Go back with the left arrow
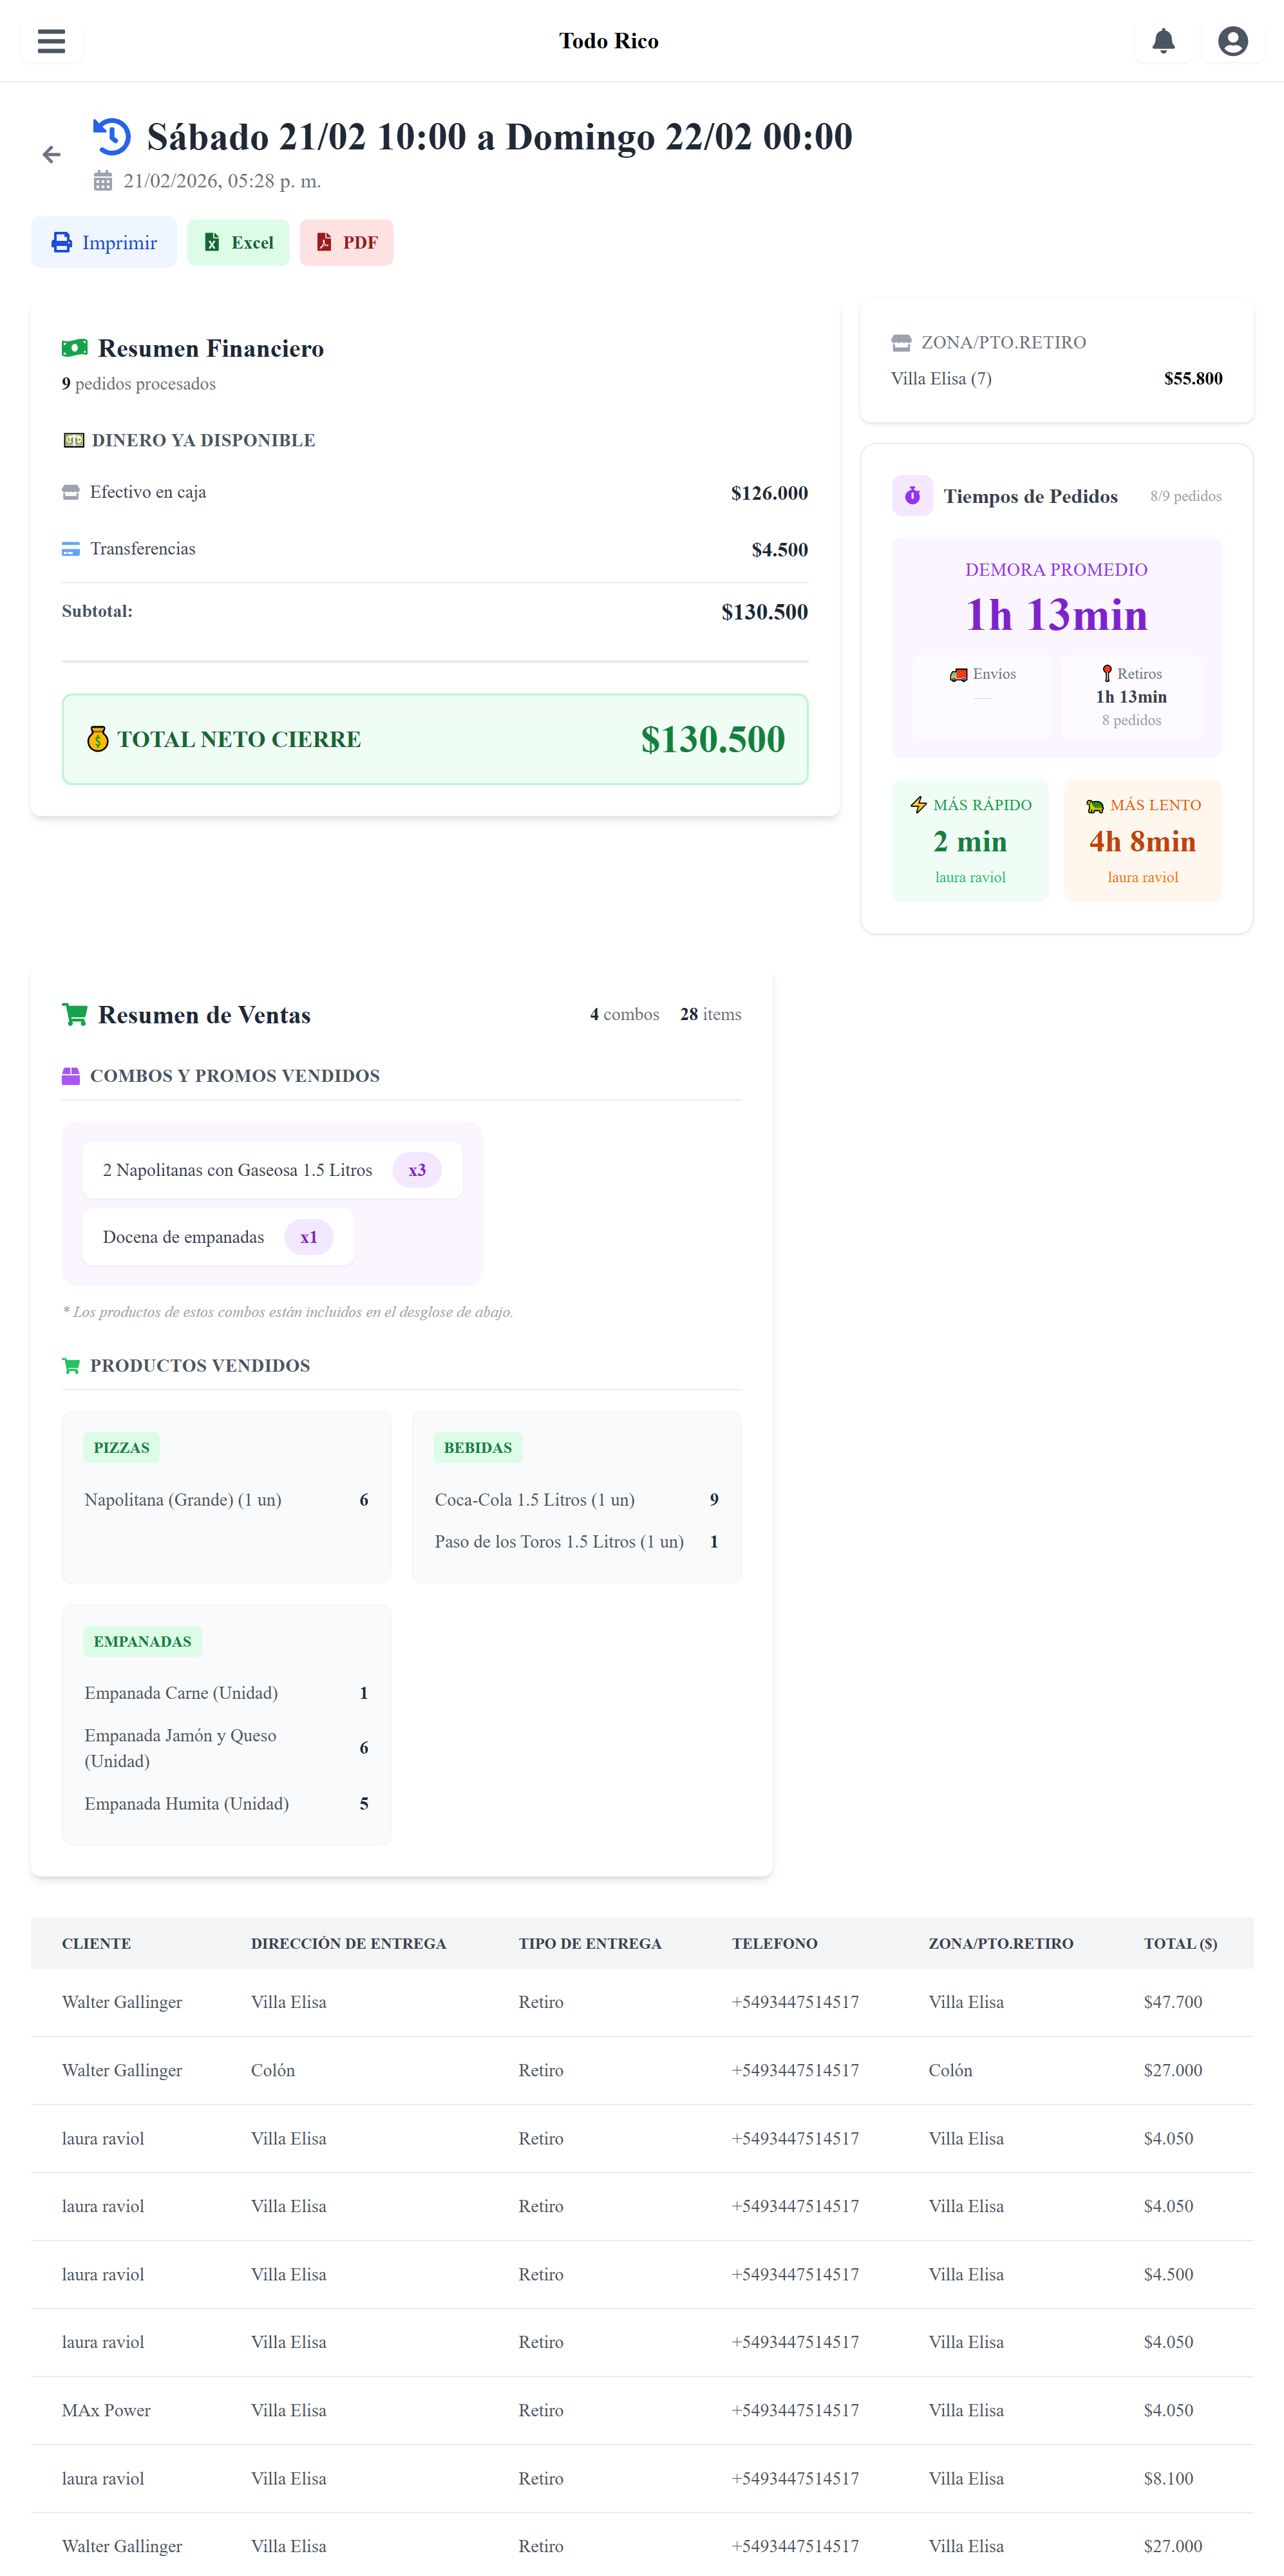 pyautogui.click(x=52, y=154)
